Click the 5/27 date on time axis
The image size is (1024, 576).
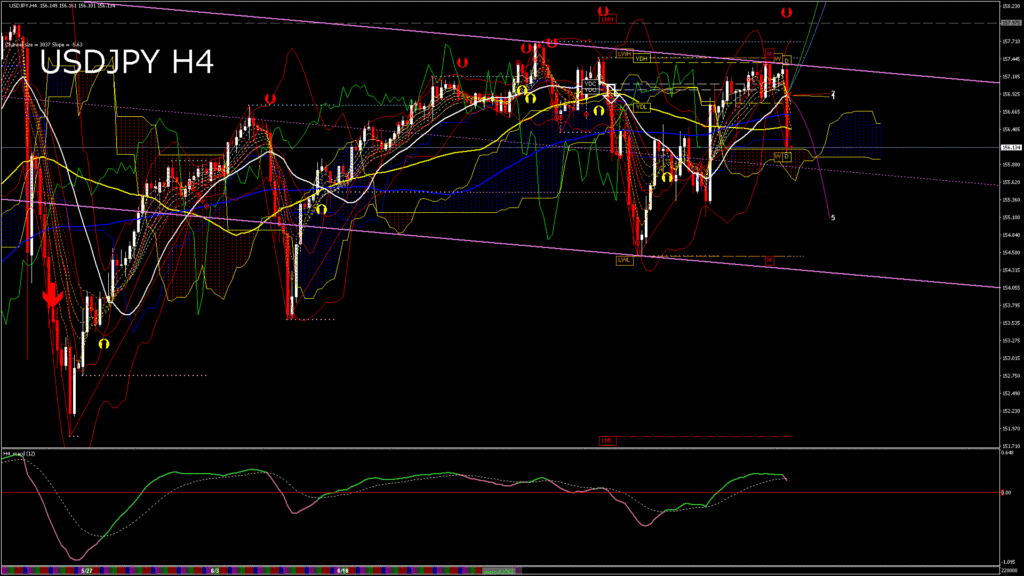click(87, 571)
